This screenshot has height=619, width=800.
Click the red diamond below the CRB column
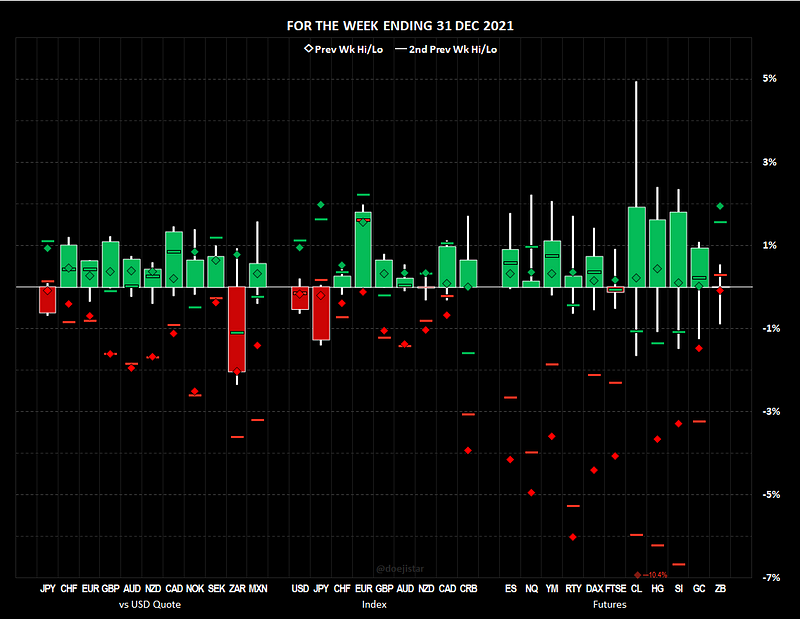coord(468,451)
